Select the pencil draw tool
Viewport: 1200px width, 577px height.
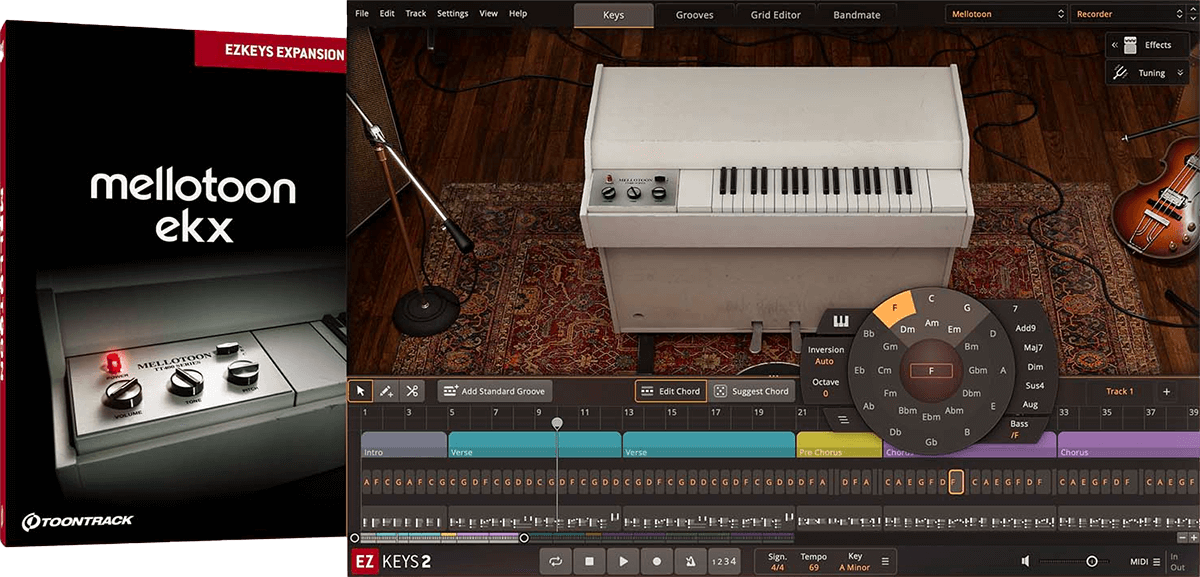point(386,391)
